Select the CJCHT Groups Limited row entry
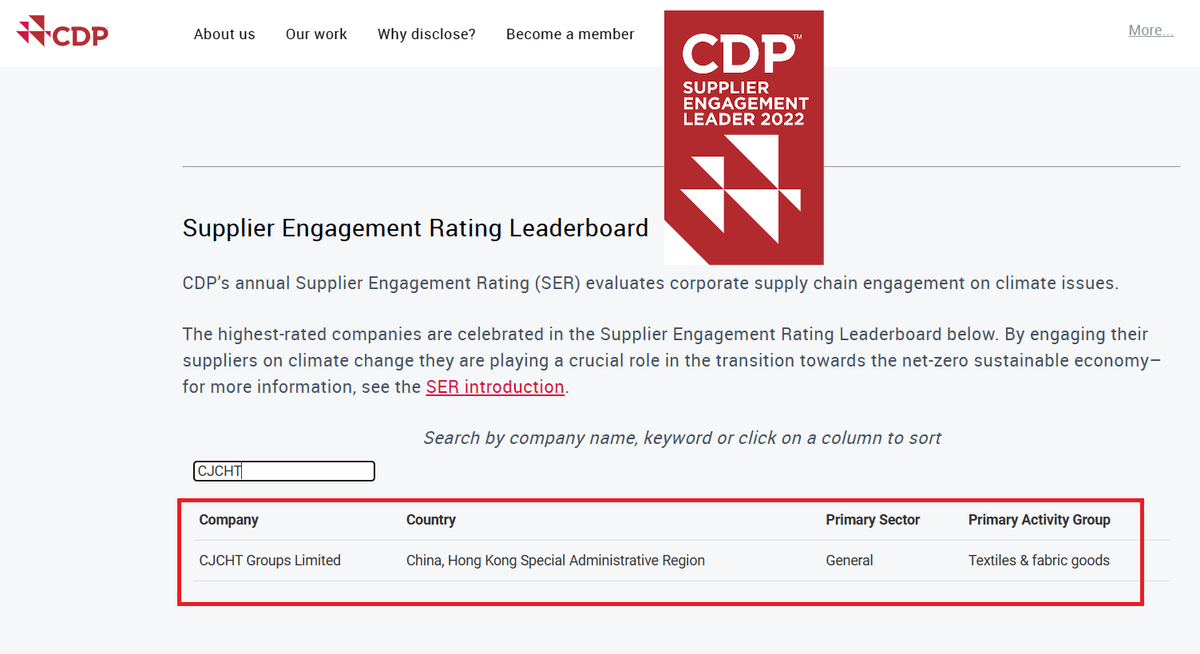 (x=270, y=561)
